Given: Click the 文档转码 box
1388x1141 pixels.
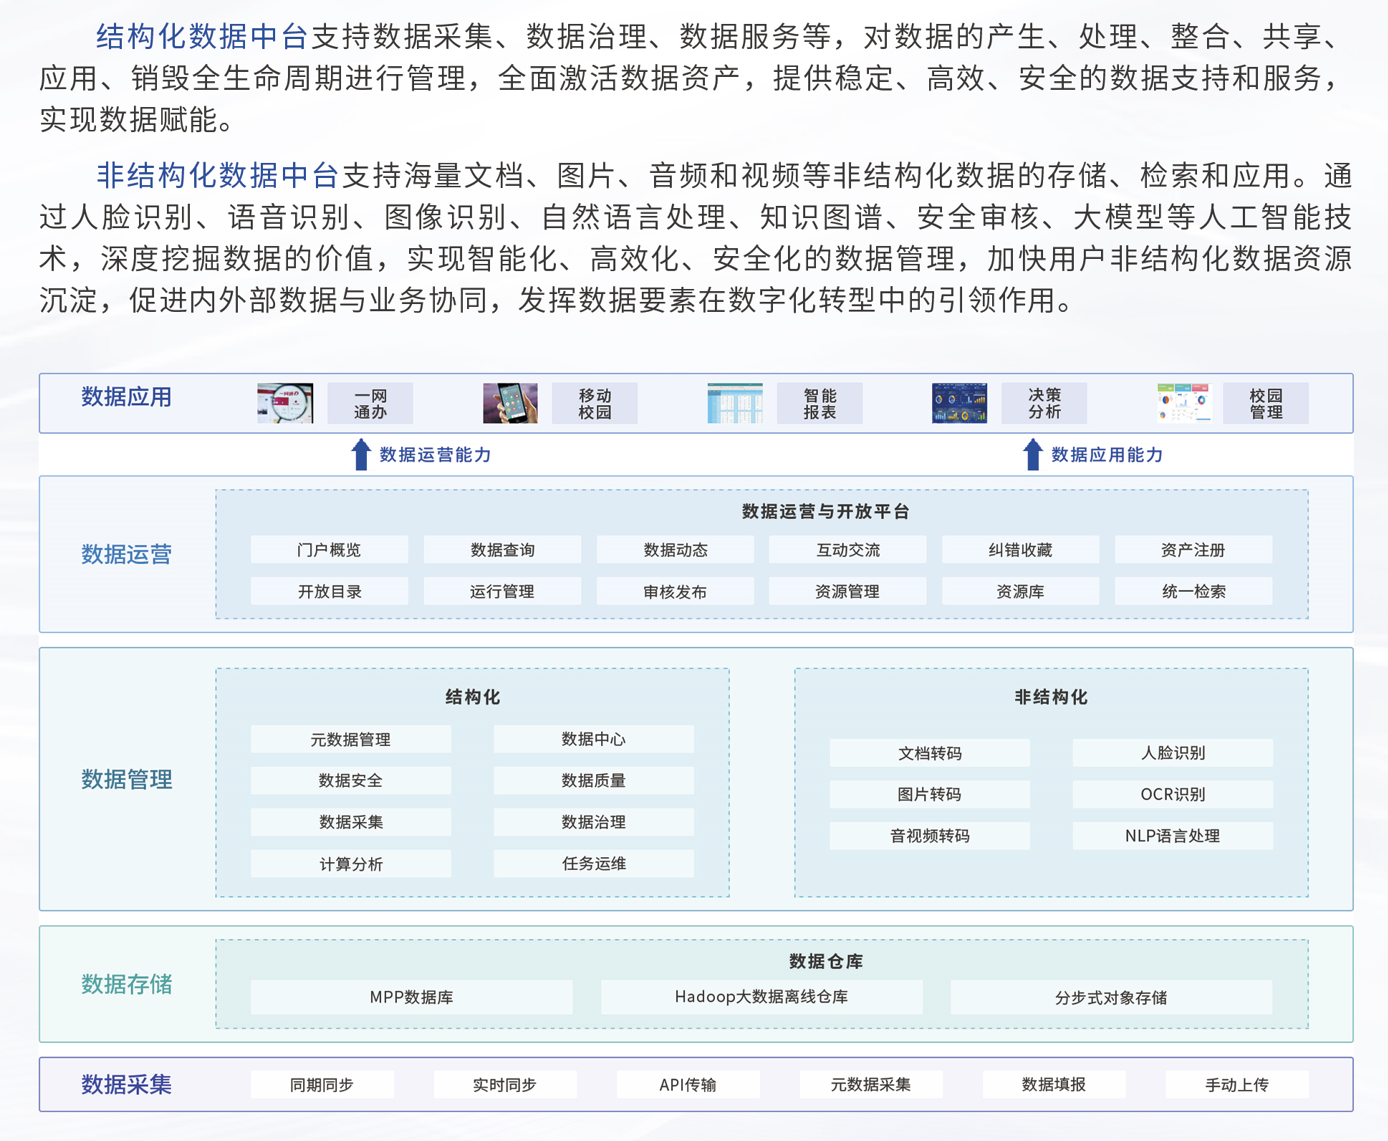Looking at the screenshot, I should pyautogui.click(x=929, y=753).
